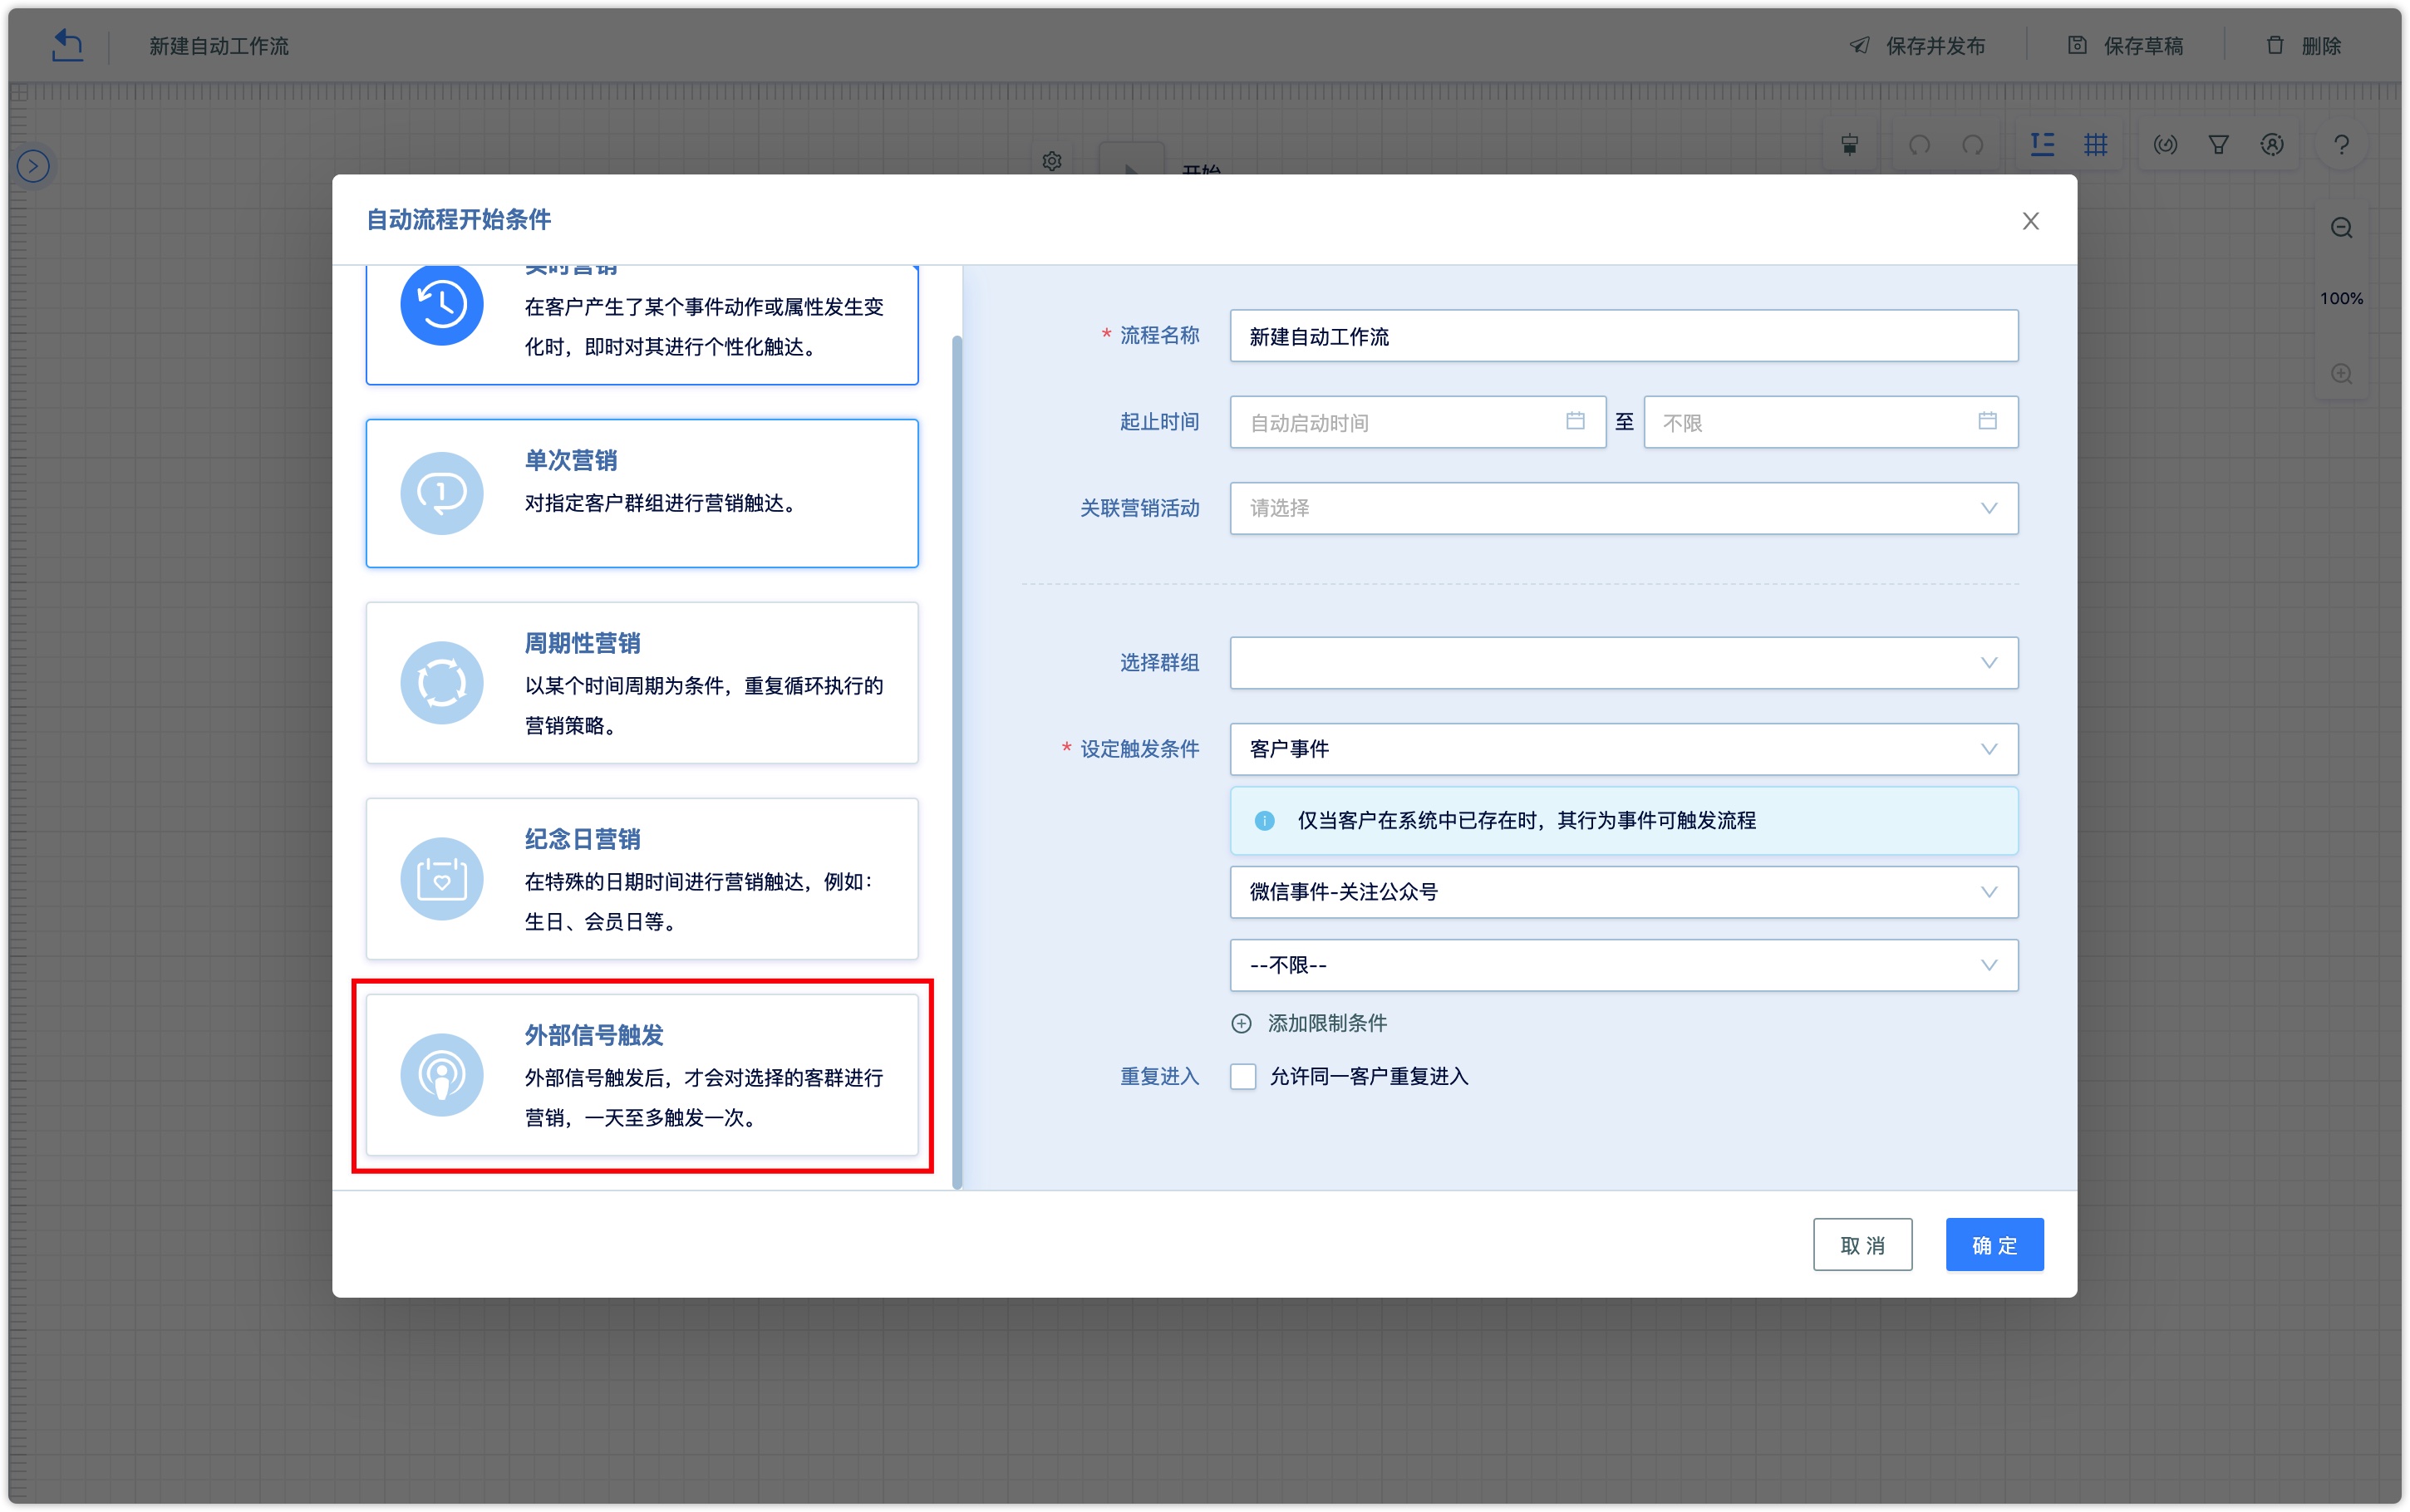Viewport: 2410px width, 1512px height.
Task: Open the 选择群组 dropdown
Action: coord(1624,663)
